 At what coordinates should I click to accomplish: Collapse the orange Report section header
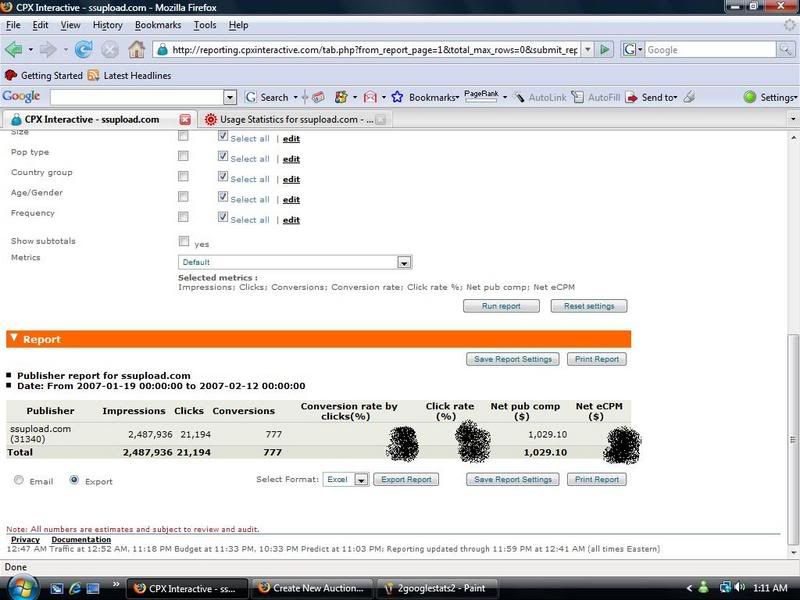14,339
